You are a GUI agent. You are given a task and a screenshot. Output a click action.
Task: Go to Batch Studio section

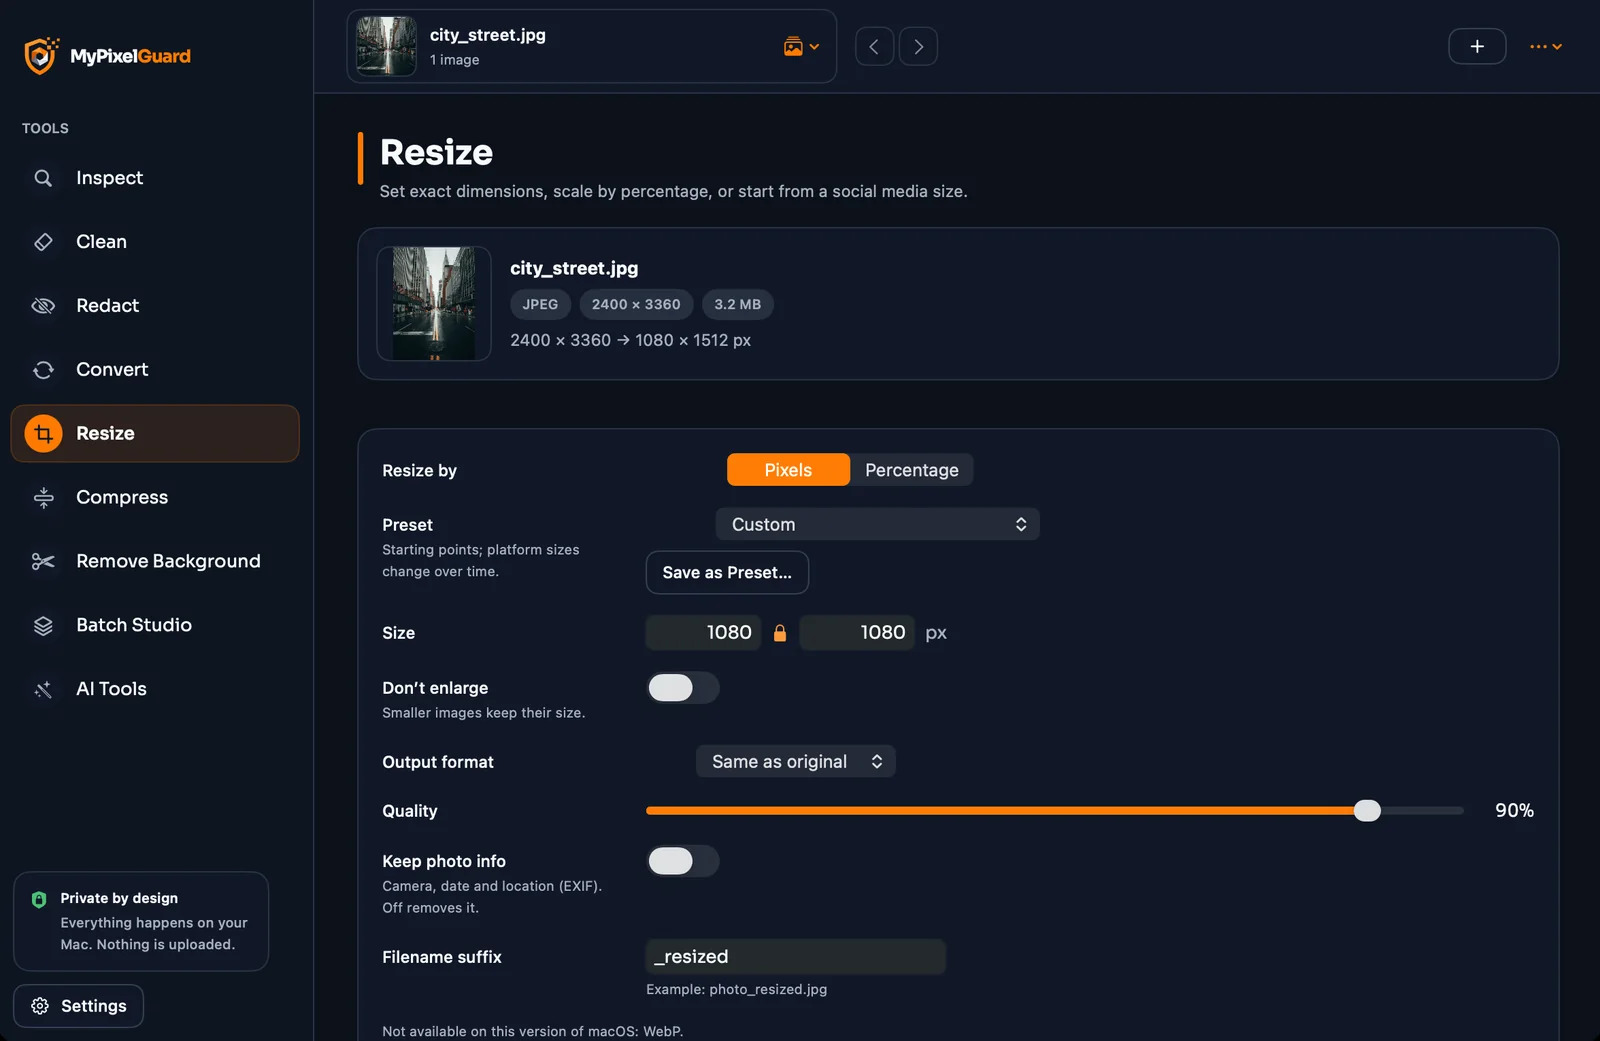point(155,626)
